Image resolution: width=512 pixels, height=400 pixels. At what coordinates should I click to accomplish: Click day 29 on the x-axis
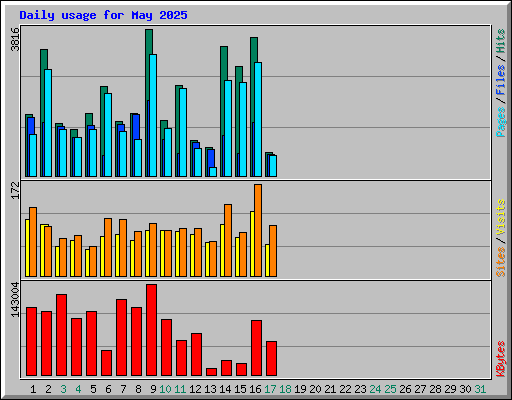pyautogui.click(x=450, y=389)
